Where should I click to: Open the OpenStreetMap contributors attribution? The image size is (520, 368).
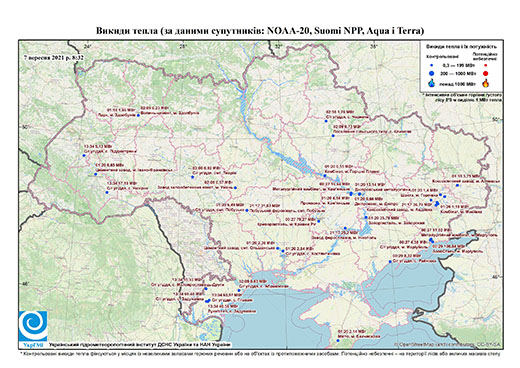tap(448, 344)
